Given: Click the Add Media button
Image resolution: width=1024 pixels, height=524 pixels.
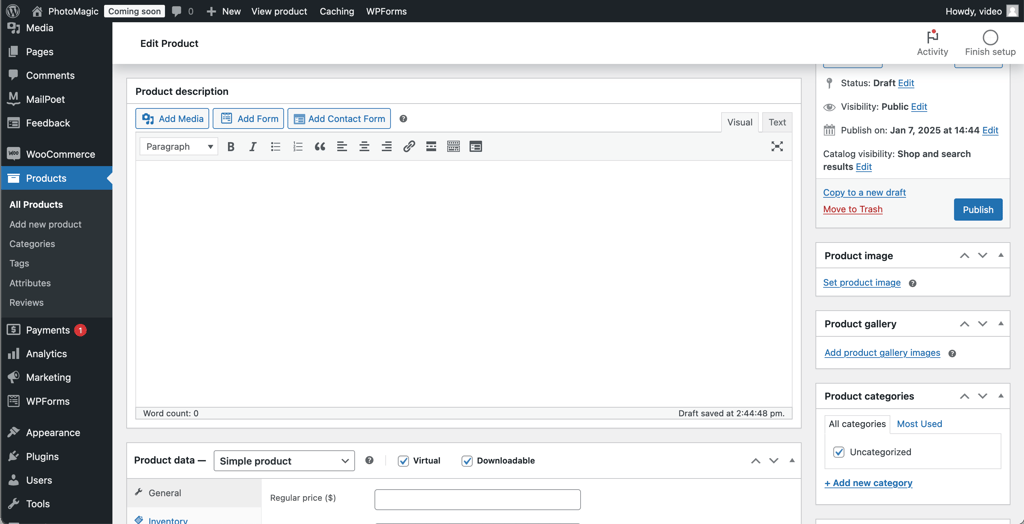Looking at the screenshot, I should [x=172, y=119].
